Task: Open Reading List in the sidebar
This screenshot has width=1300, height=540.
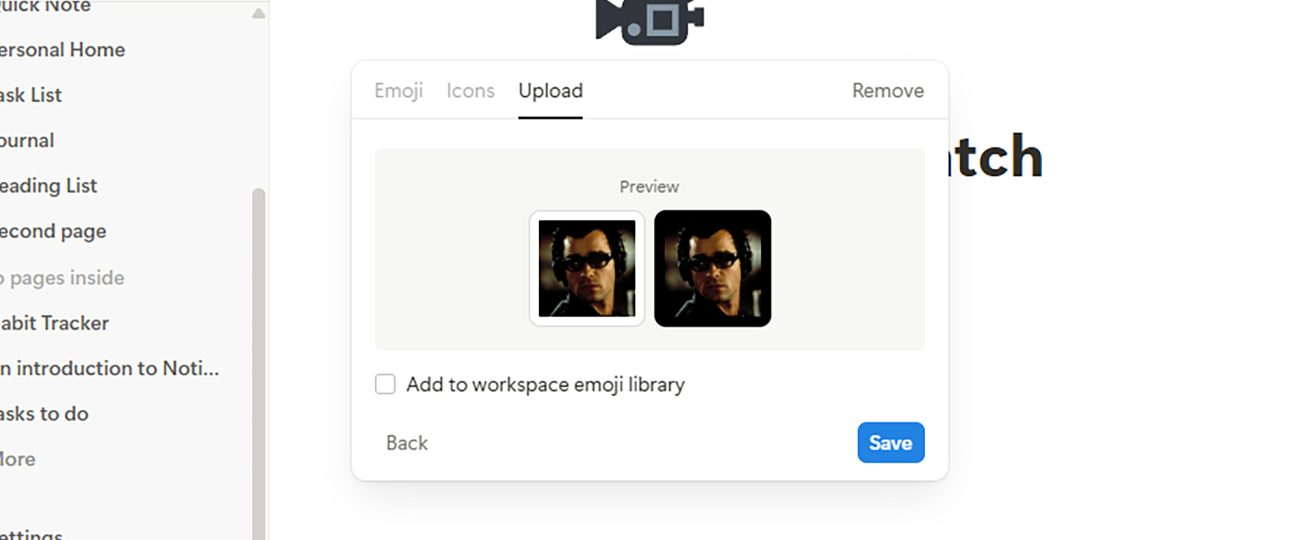Action: pyautogui.click(x=49, y=186)
